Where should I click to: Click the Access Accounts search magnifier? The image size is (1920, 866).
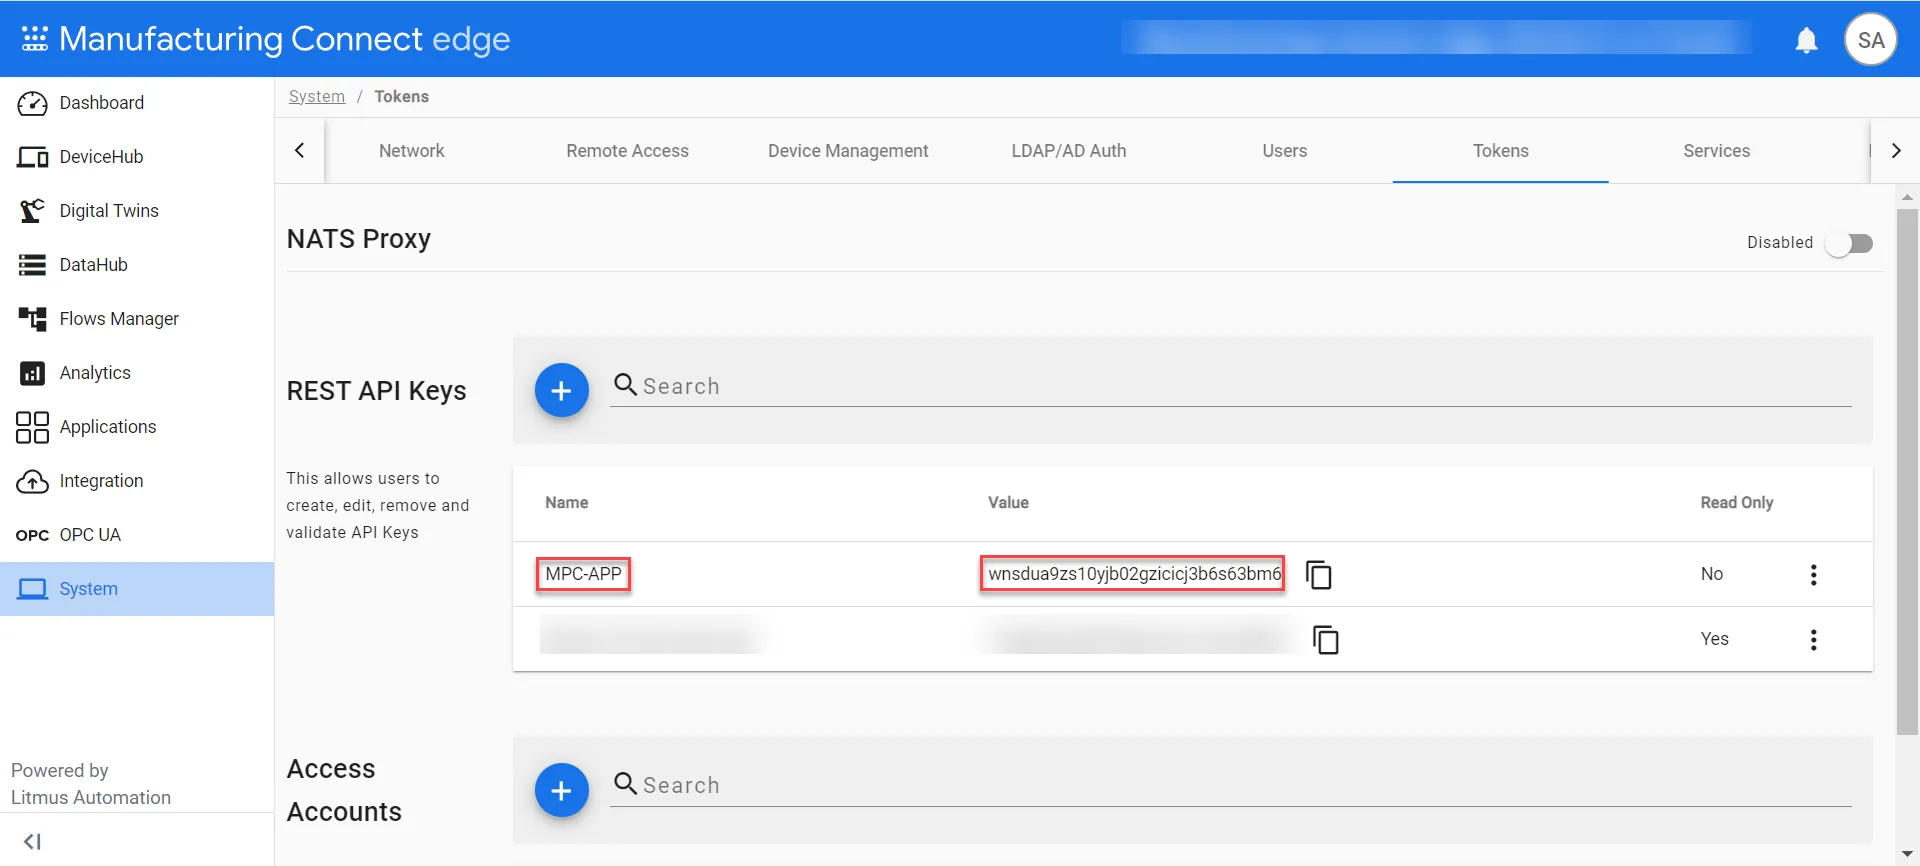coord(625,784)
